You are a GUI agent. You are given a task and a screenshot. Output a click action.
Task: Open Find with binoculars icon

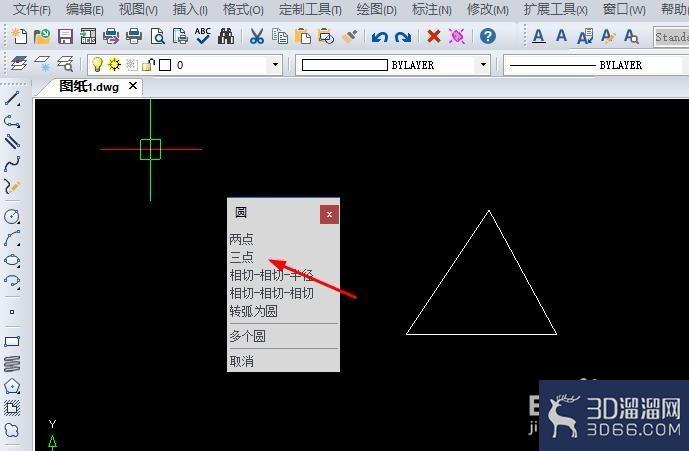pyautogui.click(x=226, y=36)
